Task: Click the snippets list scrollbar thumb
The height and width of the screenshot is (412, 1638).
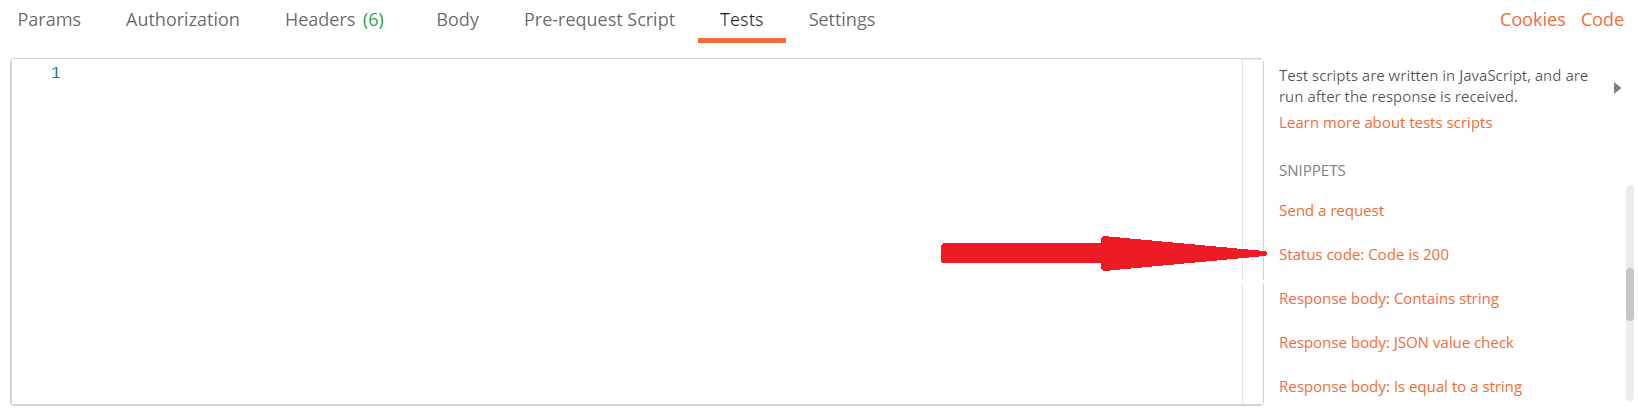Action: tap(1629, 293)
